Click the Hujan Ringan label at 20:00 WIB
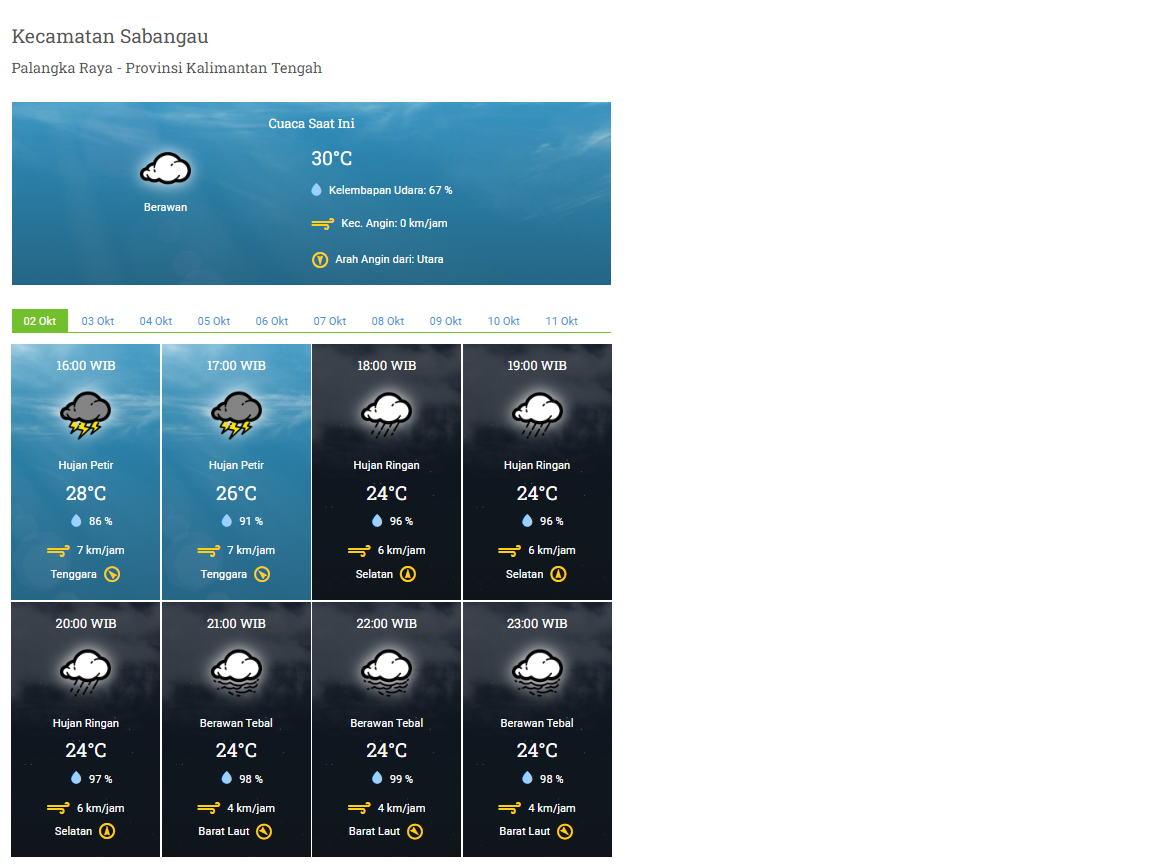Viewport: 1152px width, 864px height. [85, 723]
